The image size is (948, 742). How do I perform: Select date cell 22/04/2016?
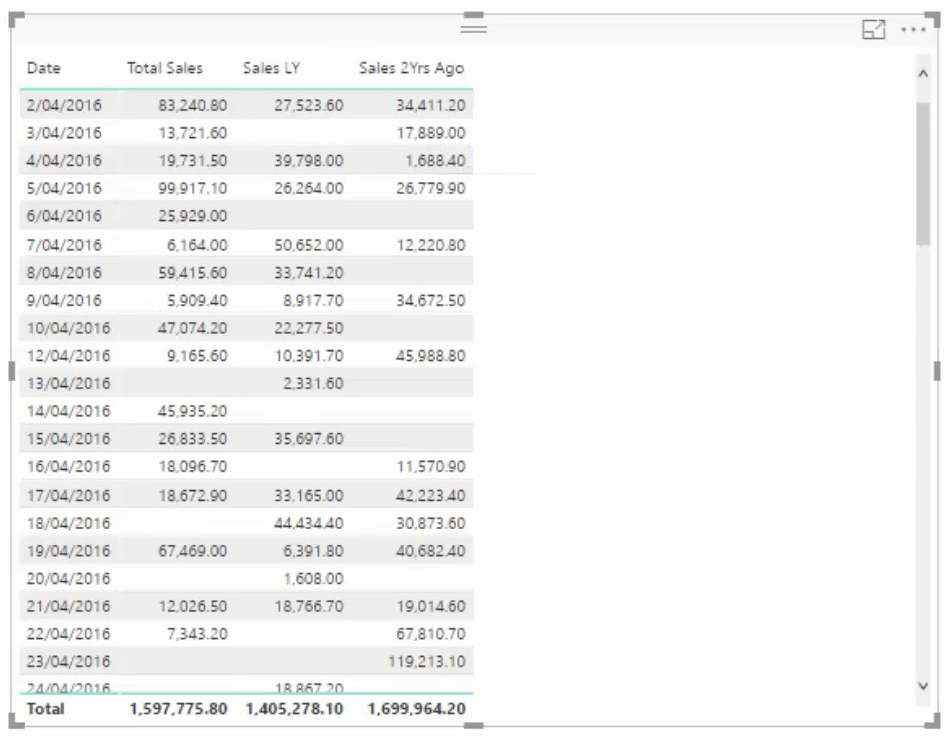(x=68, y=636)
